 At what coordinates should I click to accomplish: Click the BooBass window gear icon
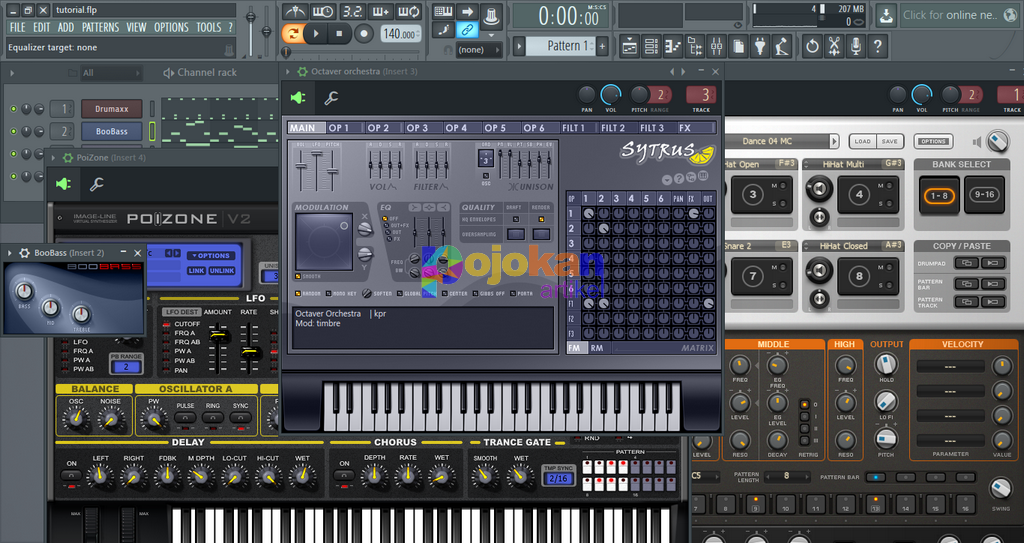click(x=25, y=253)
